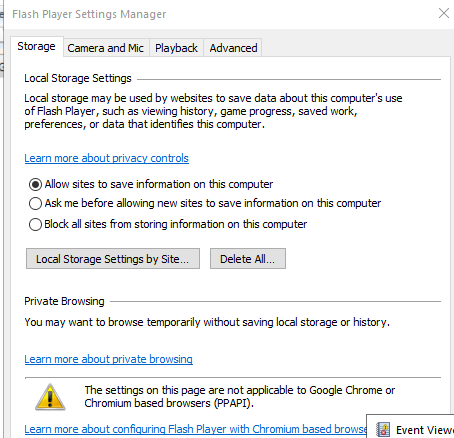Select Allow sites to save information
The height and width of the screenshot is (438, 454).
[x=35, y=184]
